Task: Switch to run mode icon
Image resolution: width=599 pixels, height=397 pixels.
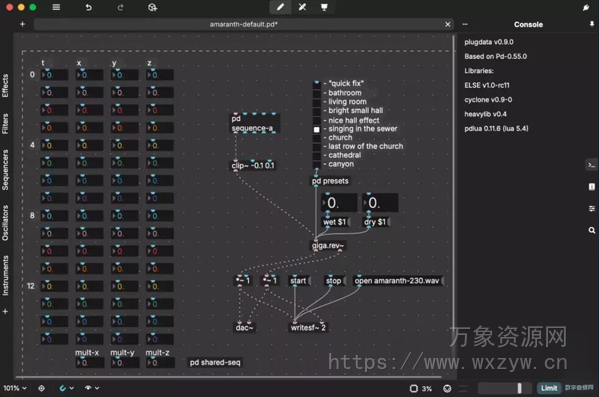Action: [302, 7]
